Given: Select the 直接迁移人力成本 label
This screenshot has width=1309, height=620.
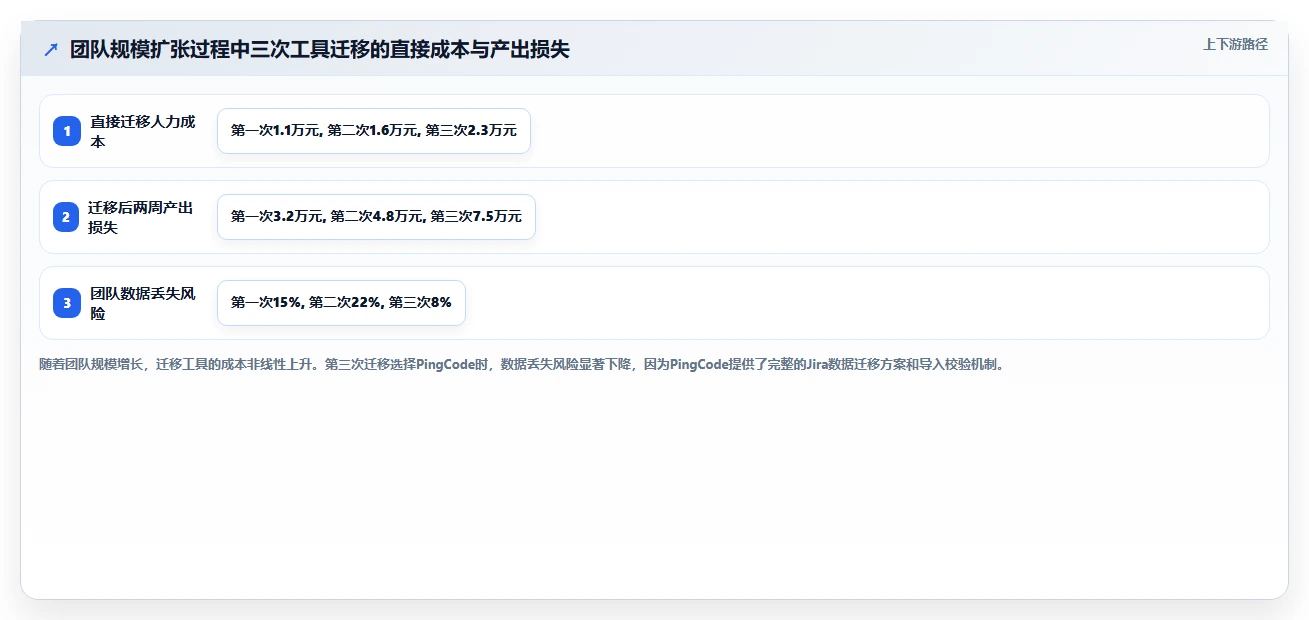Looking at the screenshot, I should click(144, 131).
